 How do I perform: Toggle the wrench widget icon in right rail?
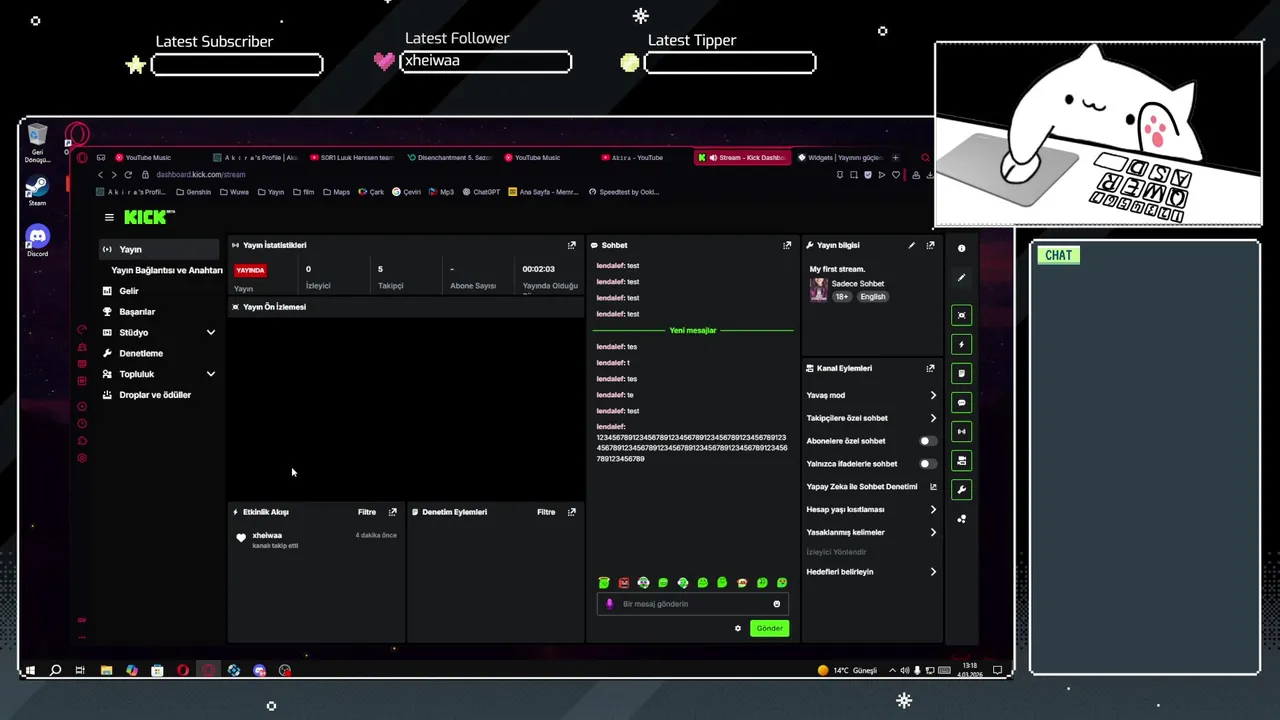point(962,490)
